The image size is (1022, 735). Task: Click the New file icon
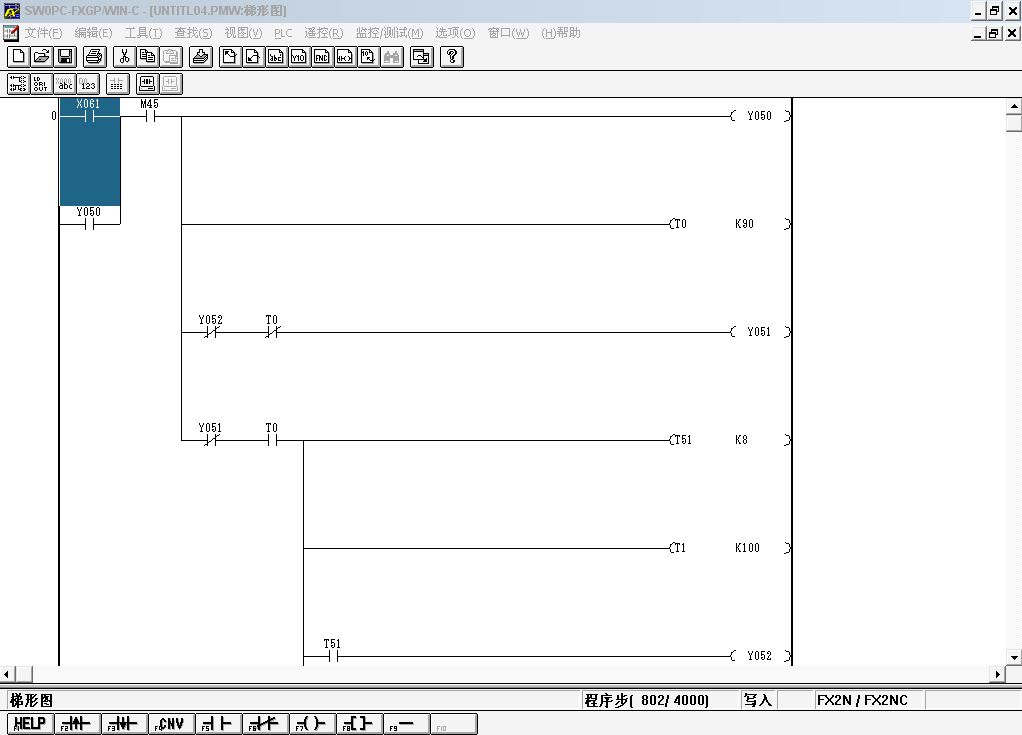coord(18,57)
